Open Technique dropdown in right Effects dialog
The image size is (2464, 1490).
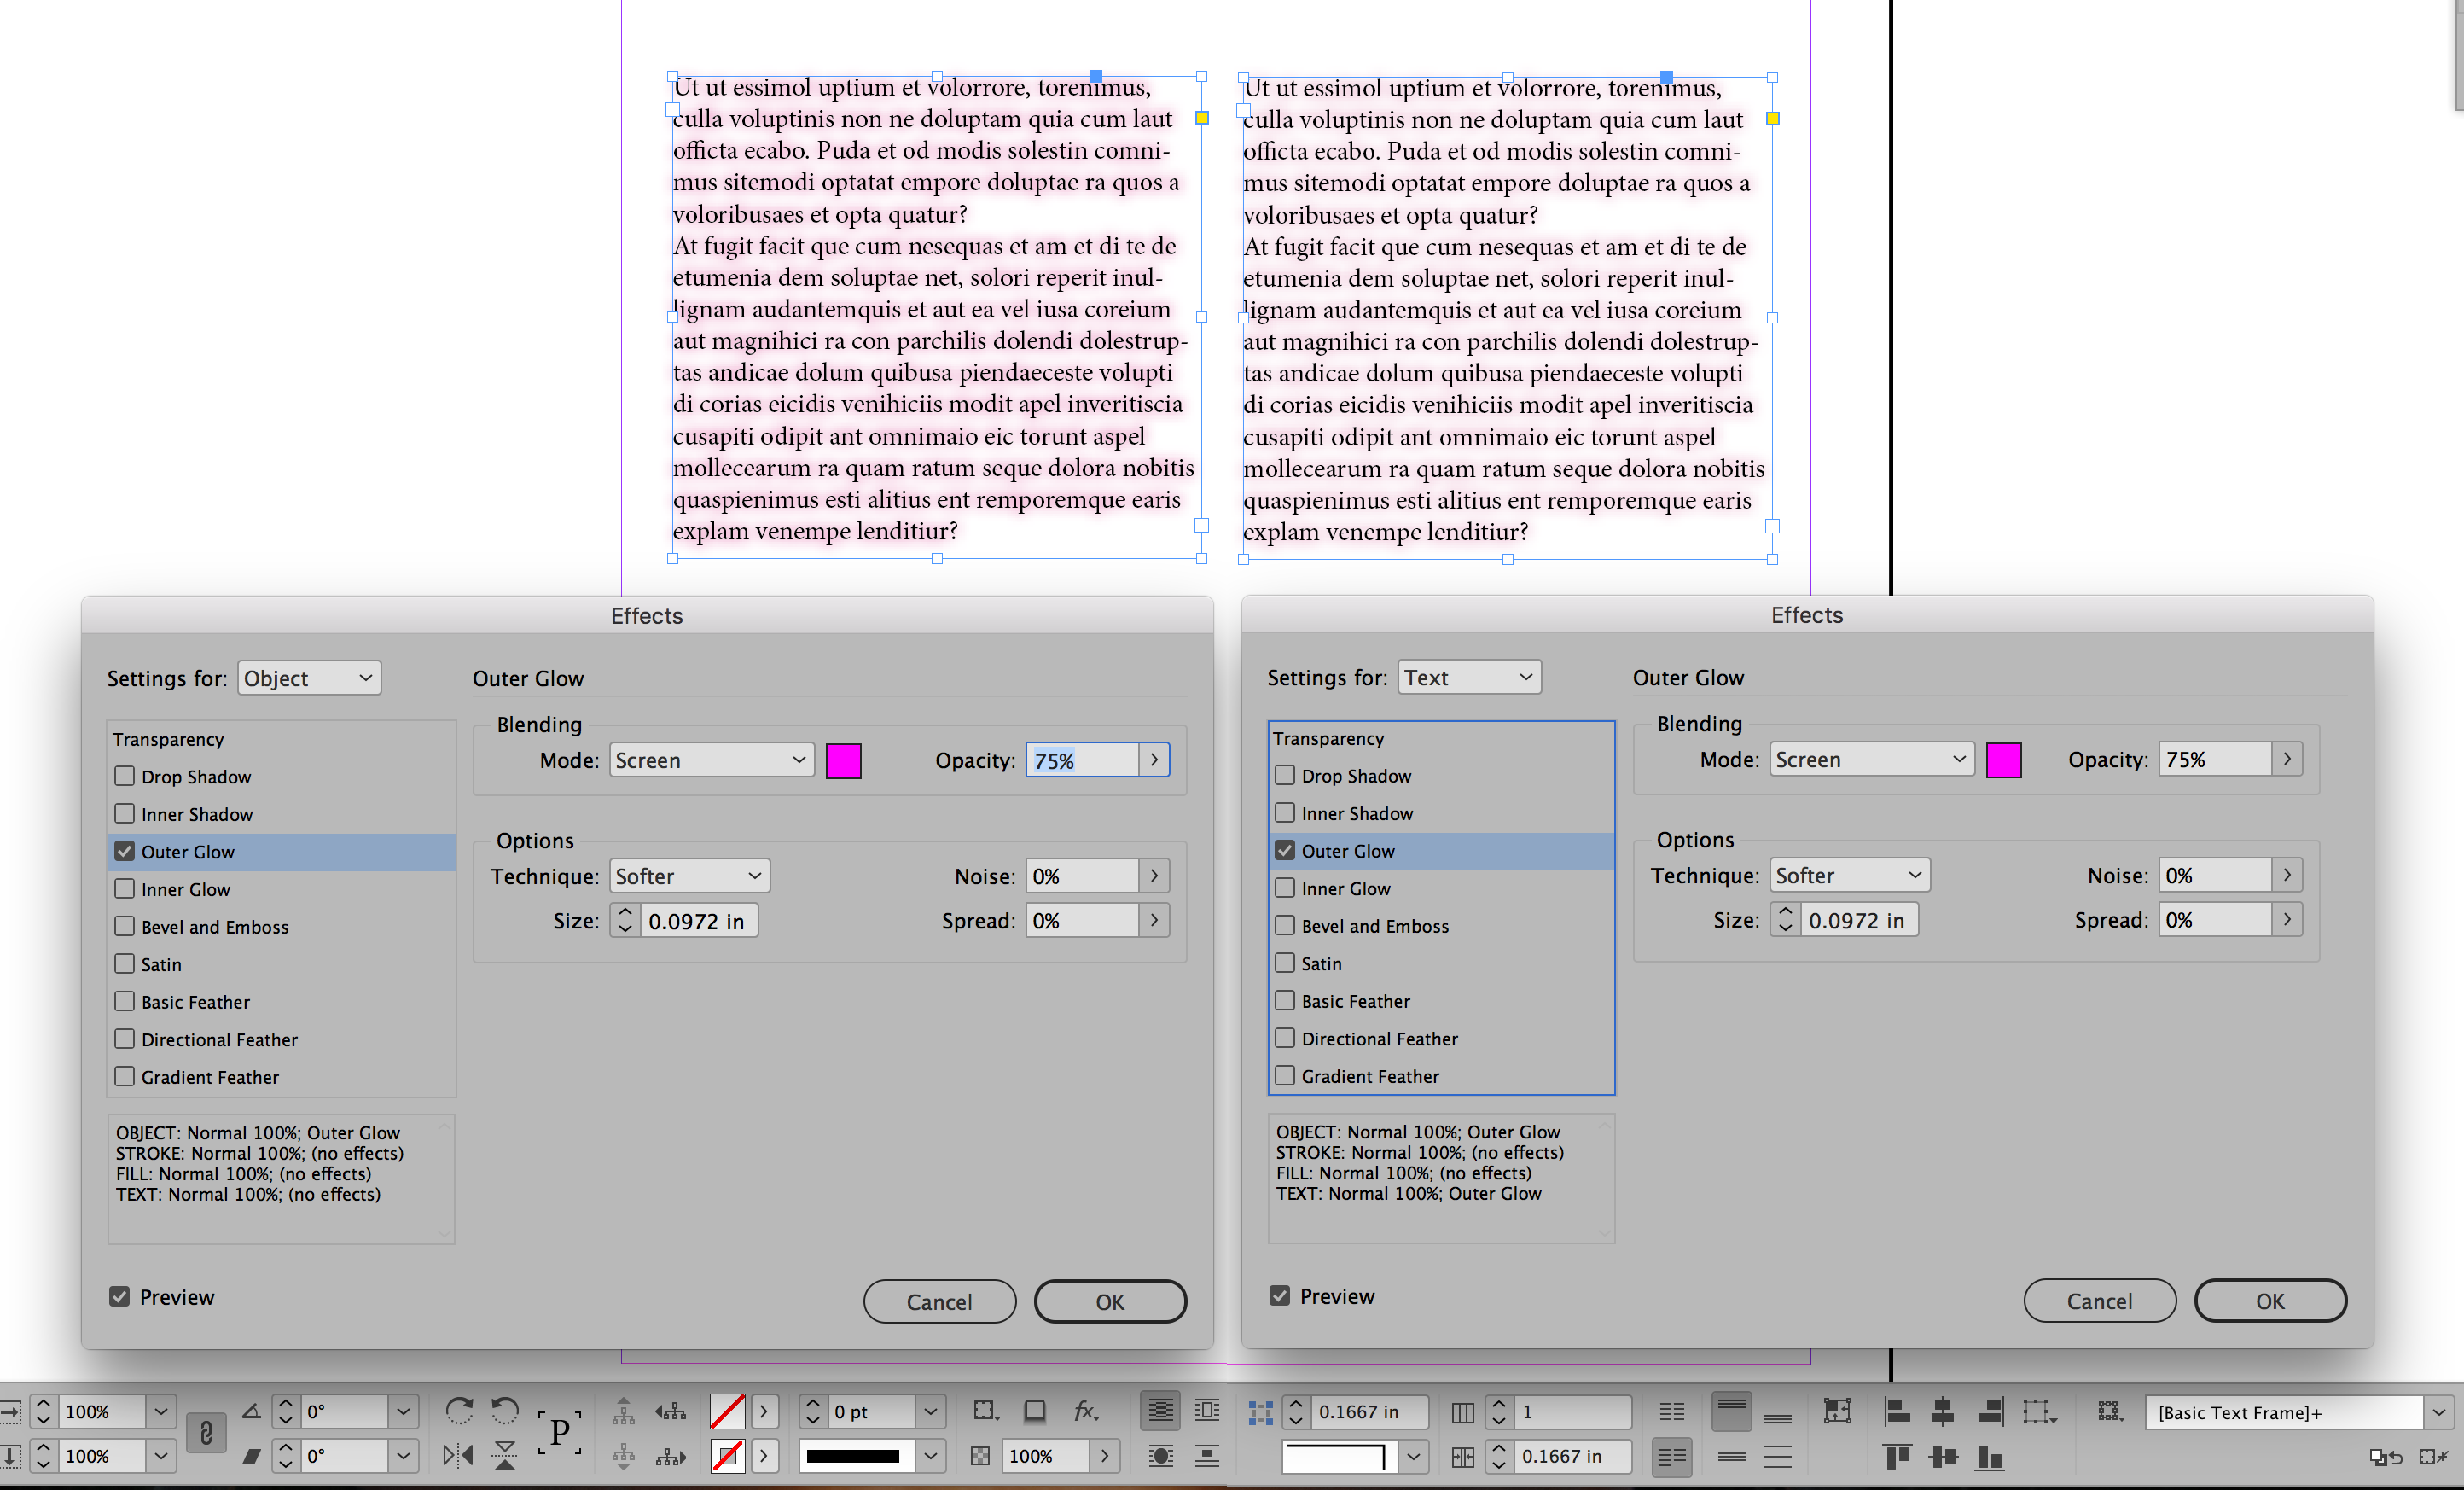(x=1849, y=875)
